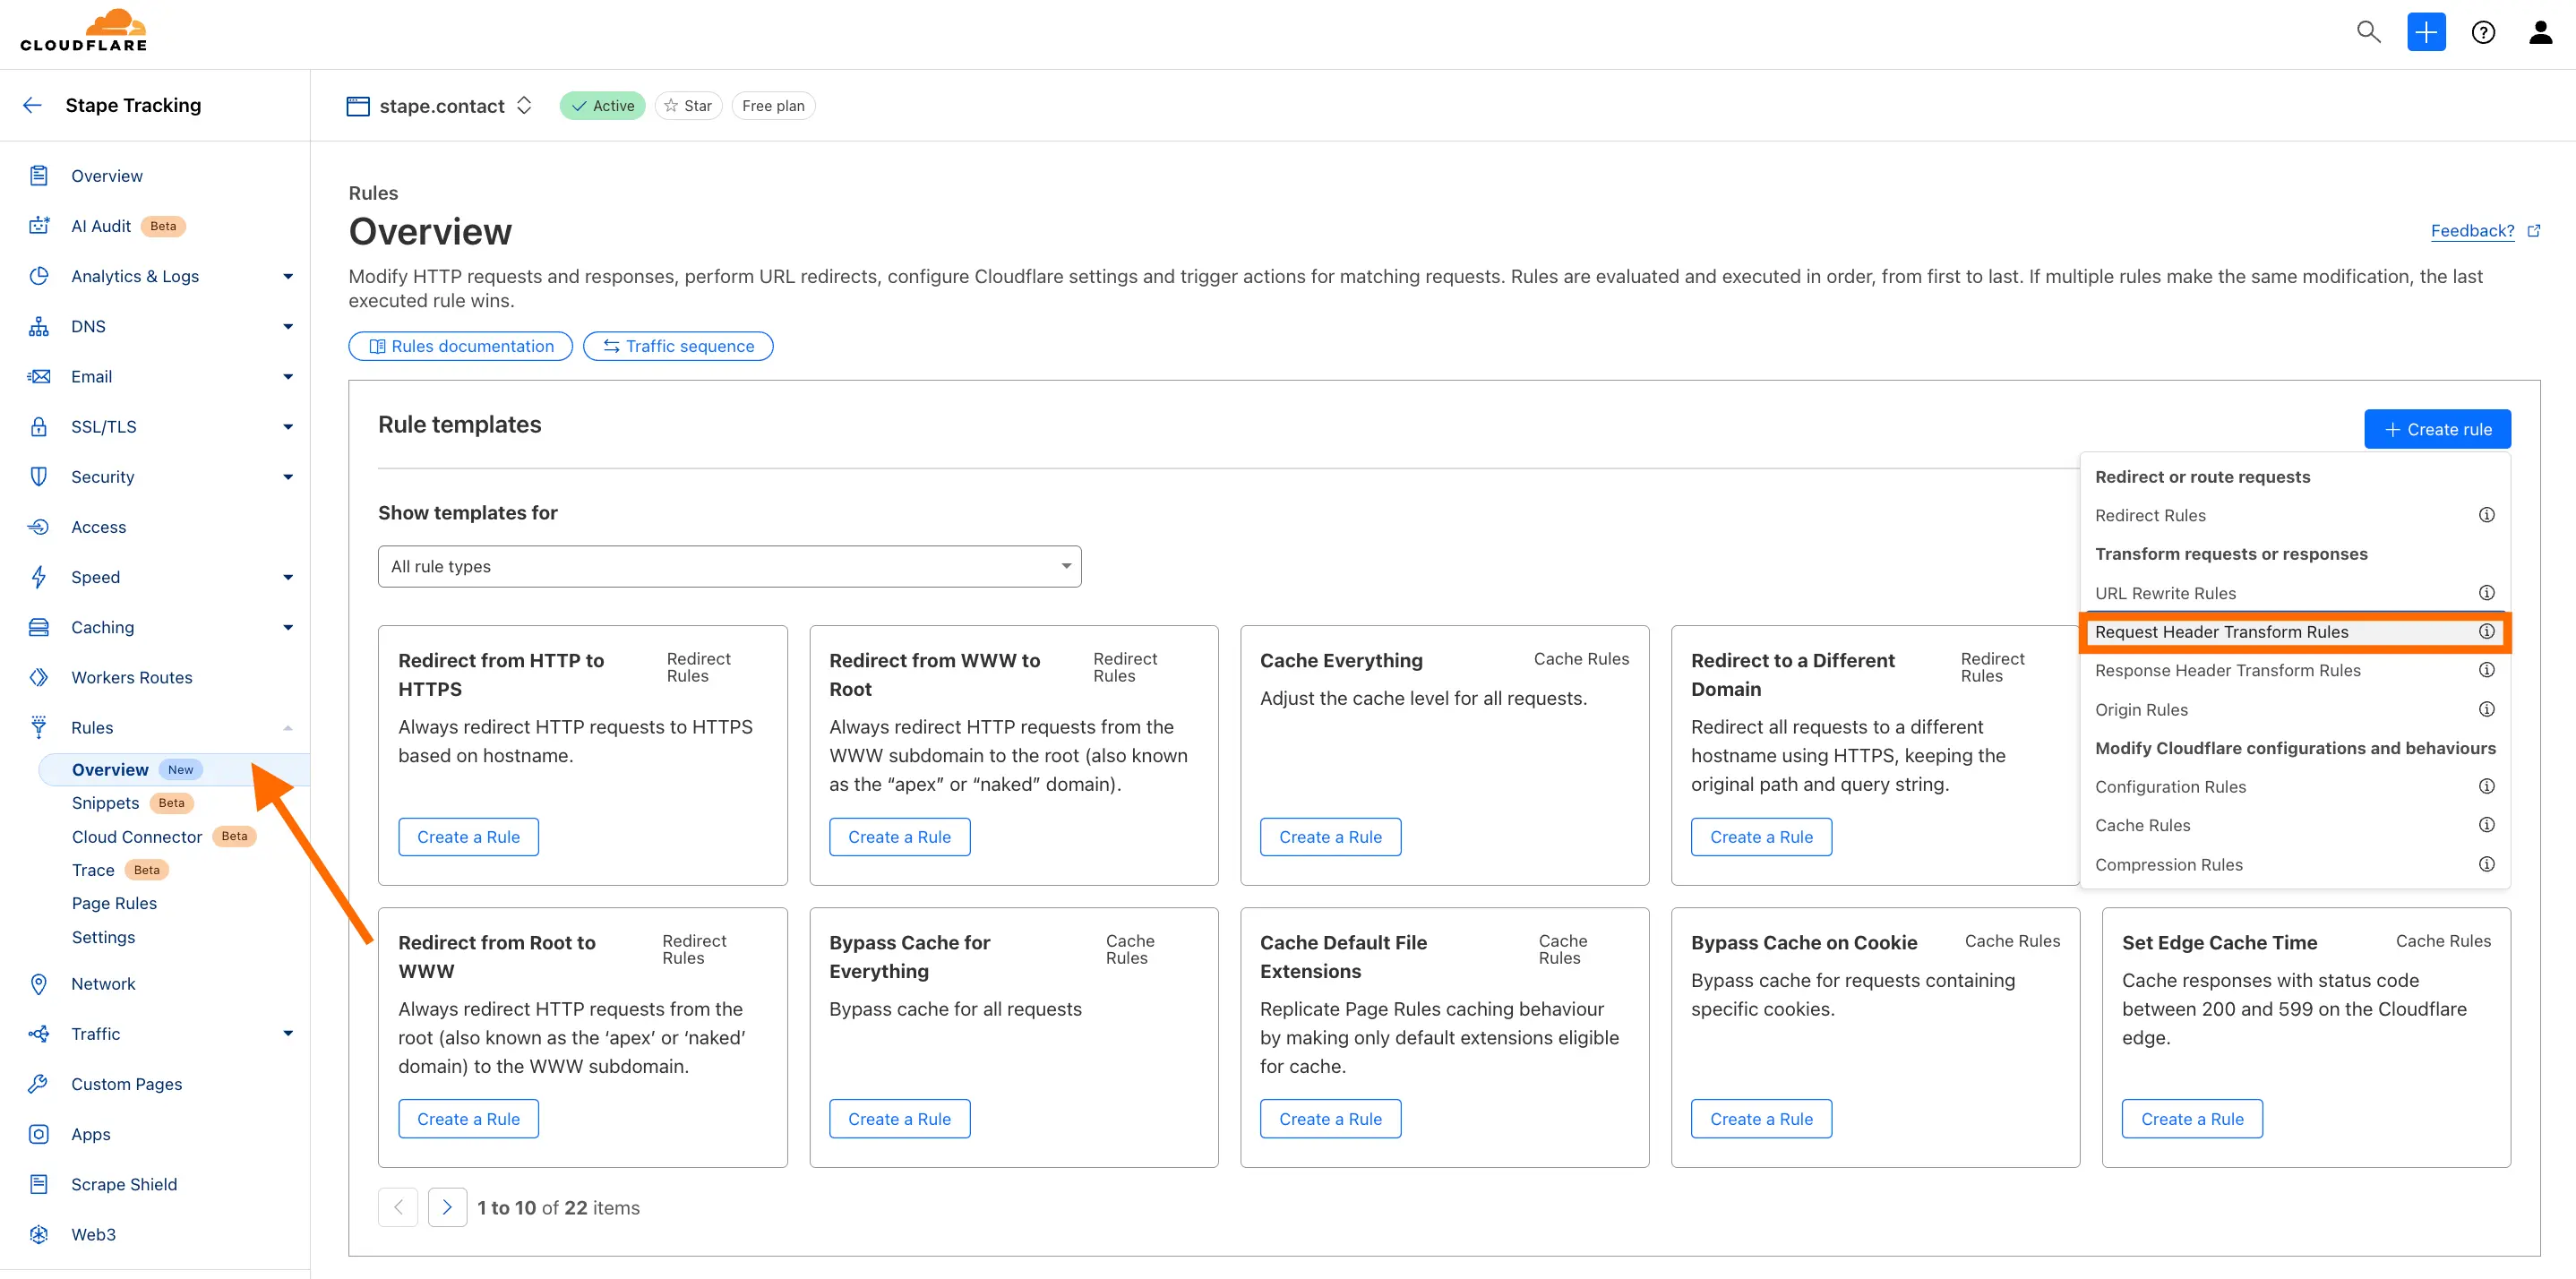Click the Email envelope icon

click(x=39, y=377)
